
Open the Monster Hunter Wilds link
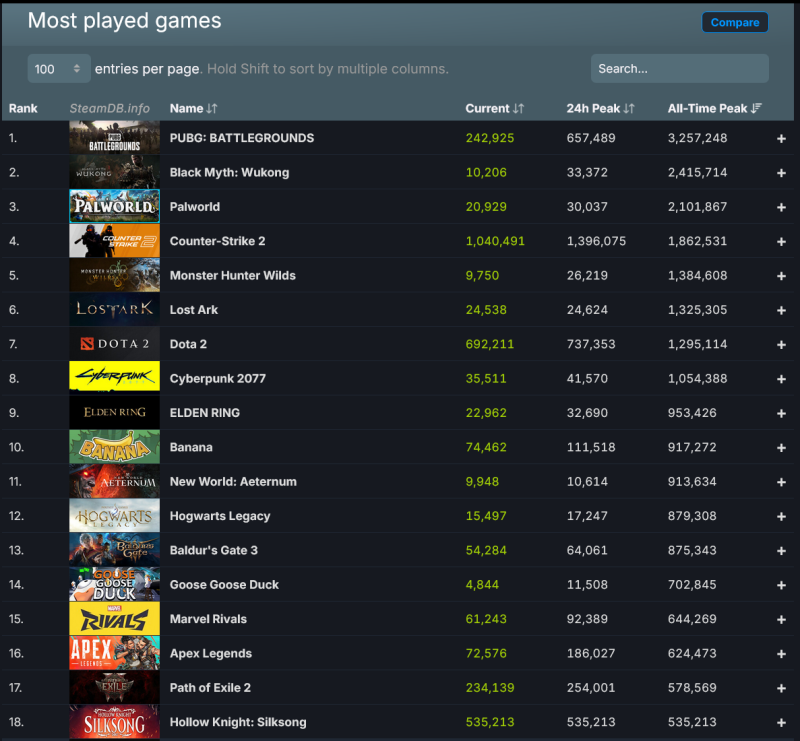click(x=233, y=275)
